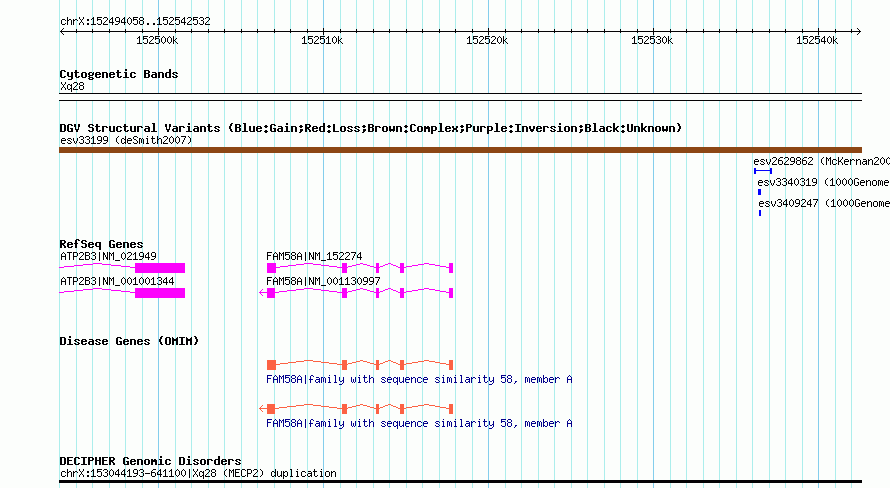Image resolution: width=890 pixels, height=488 pixels.
Task: Open the lower FAM58A family with sequence similarity link
Action: coord(419,423)
